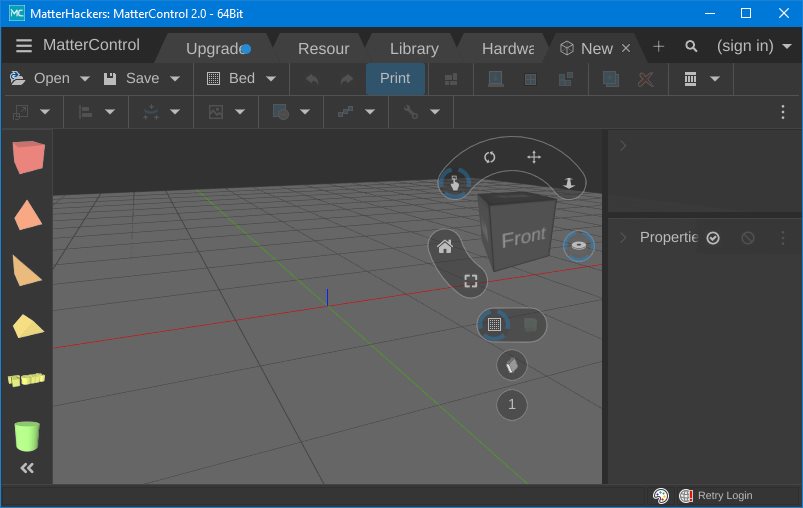The image size is (803, 508).
Task: Select the rotate view tool
Action: pos(490,157)
